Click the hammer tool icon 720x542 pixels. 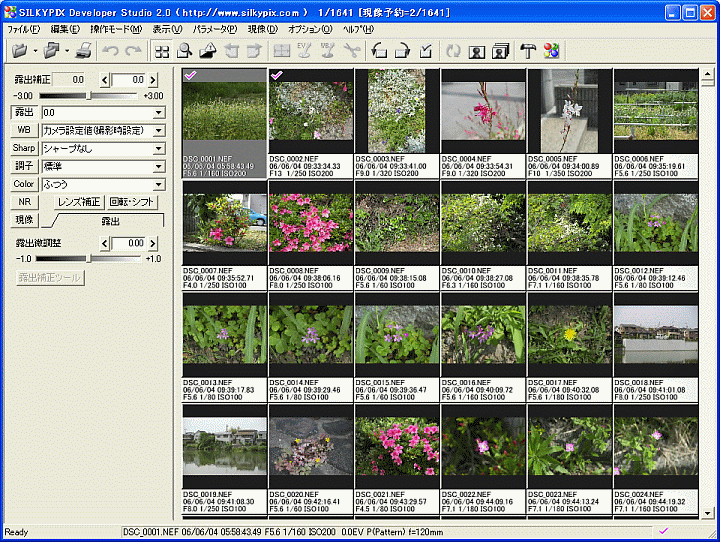click(528, 50)
